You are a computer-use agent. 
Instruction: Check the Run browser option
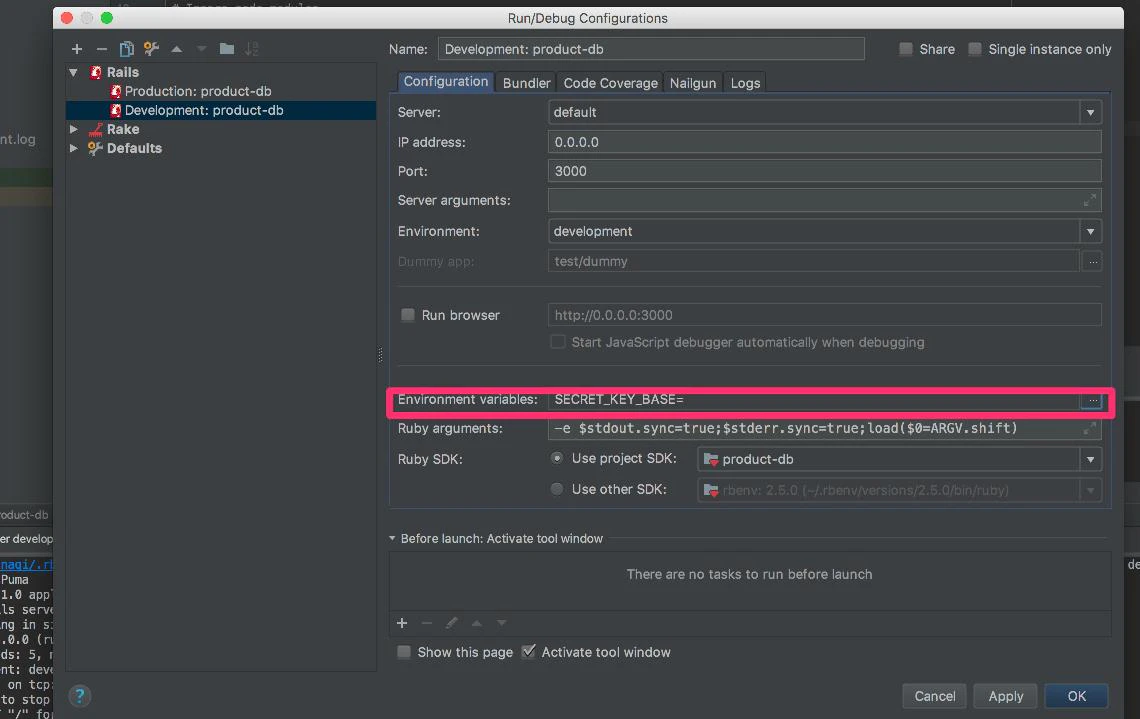pos(408,315)
